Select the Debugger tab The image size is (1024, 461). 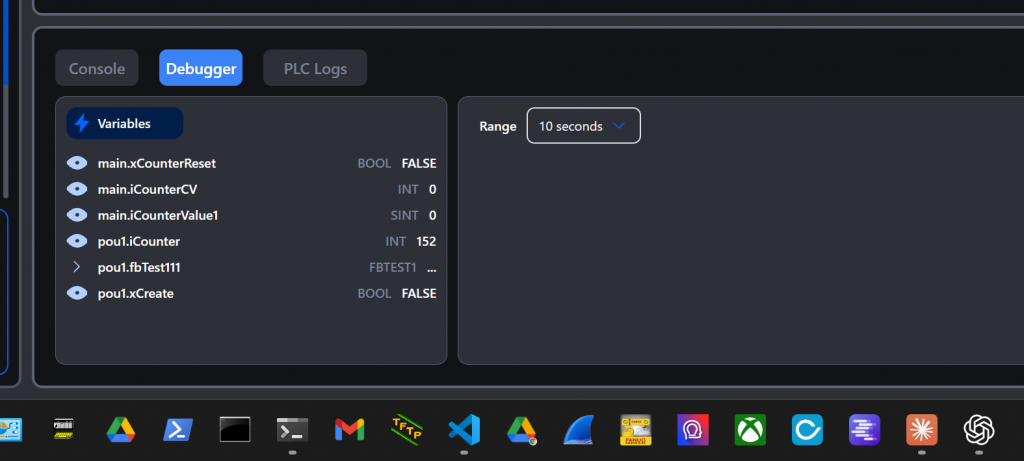200,68
